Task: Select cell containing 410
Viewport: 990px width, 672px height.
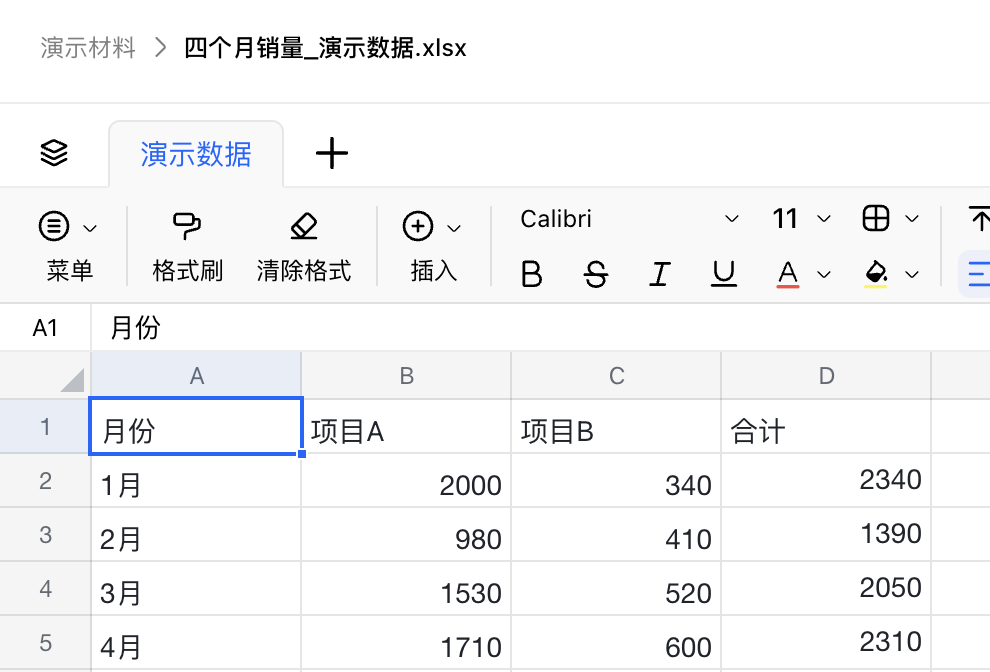Action: pyautogui.click(x=616, y=534)
